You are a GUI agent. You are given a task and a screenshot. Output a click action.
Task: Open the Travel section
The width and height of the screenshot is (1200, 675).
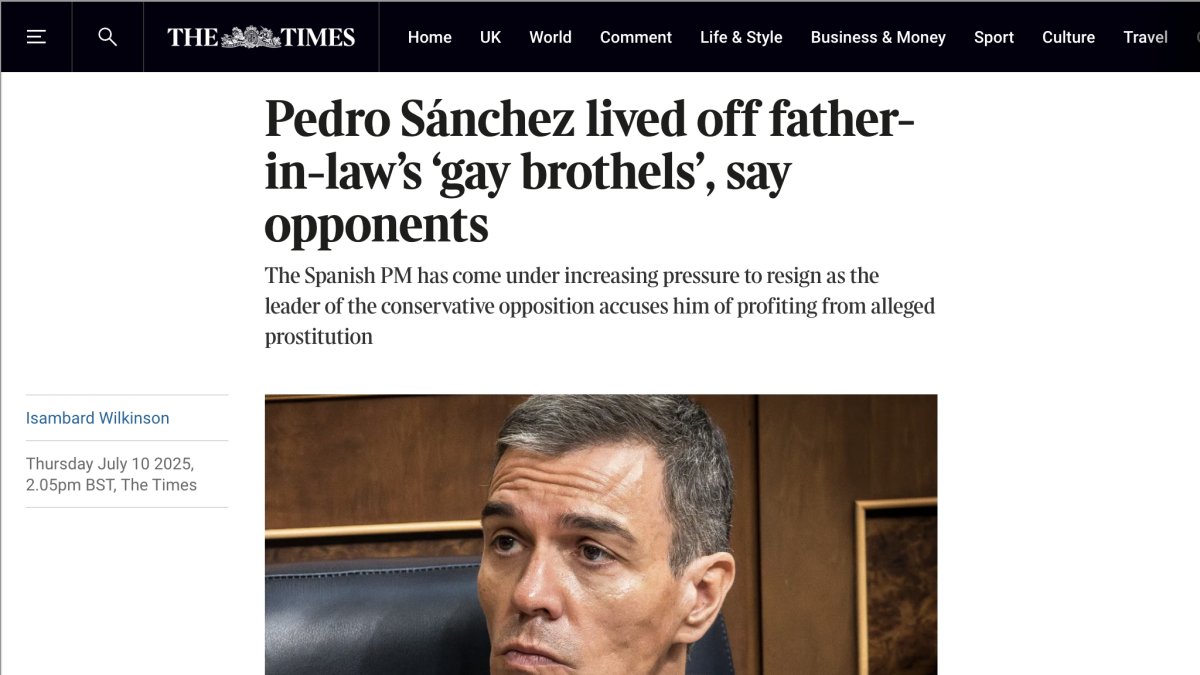coord(1145,37)
